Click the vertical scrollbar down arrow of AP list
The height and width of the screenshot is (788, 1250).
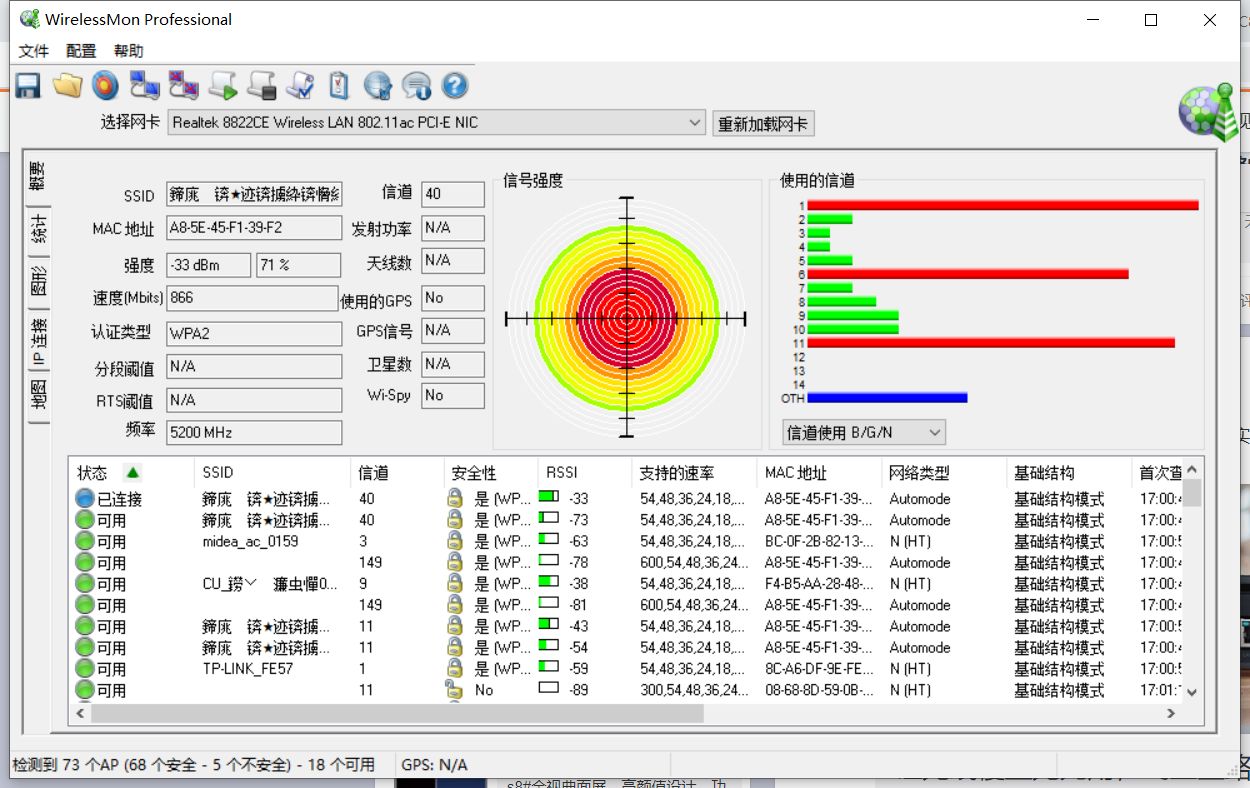click(x=1191, y=691)
